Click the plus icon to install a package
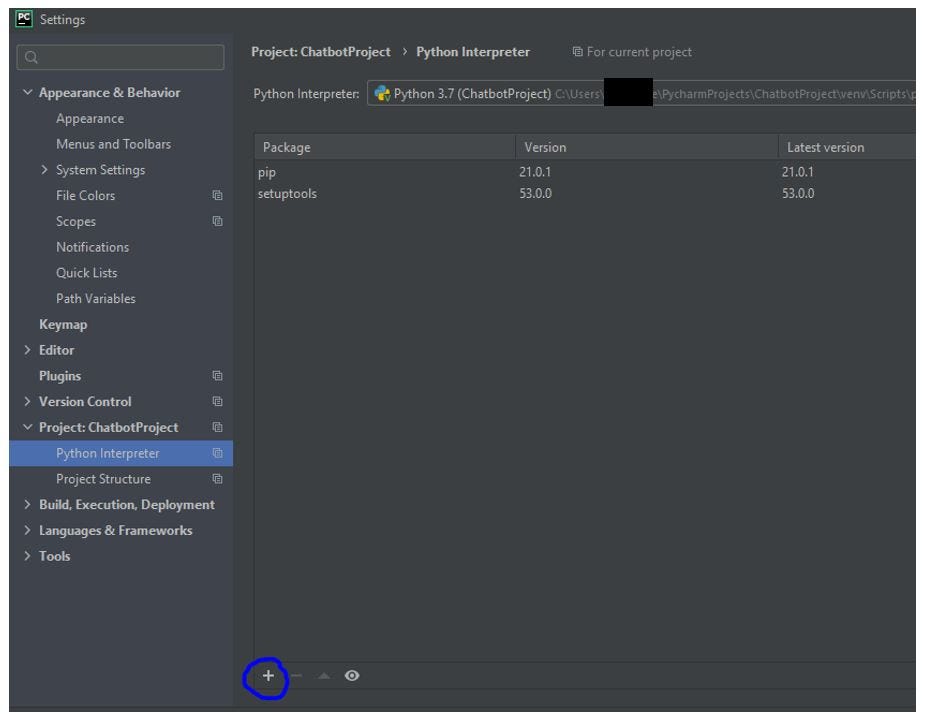The image size is (930, 714). point(268,675)
